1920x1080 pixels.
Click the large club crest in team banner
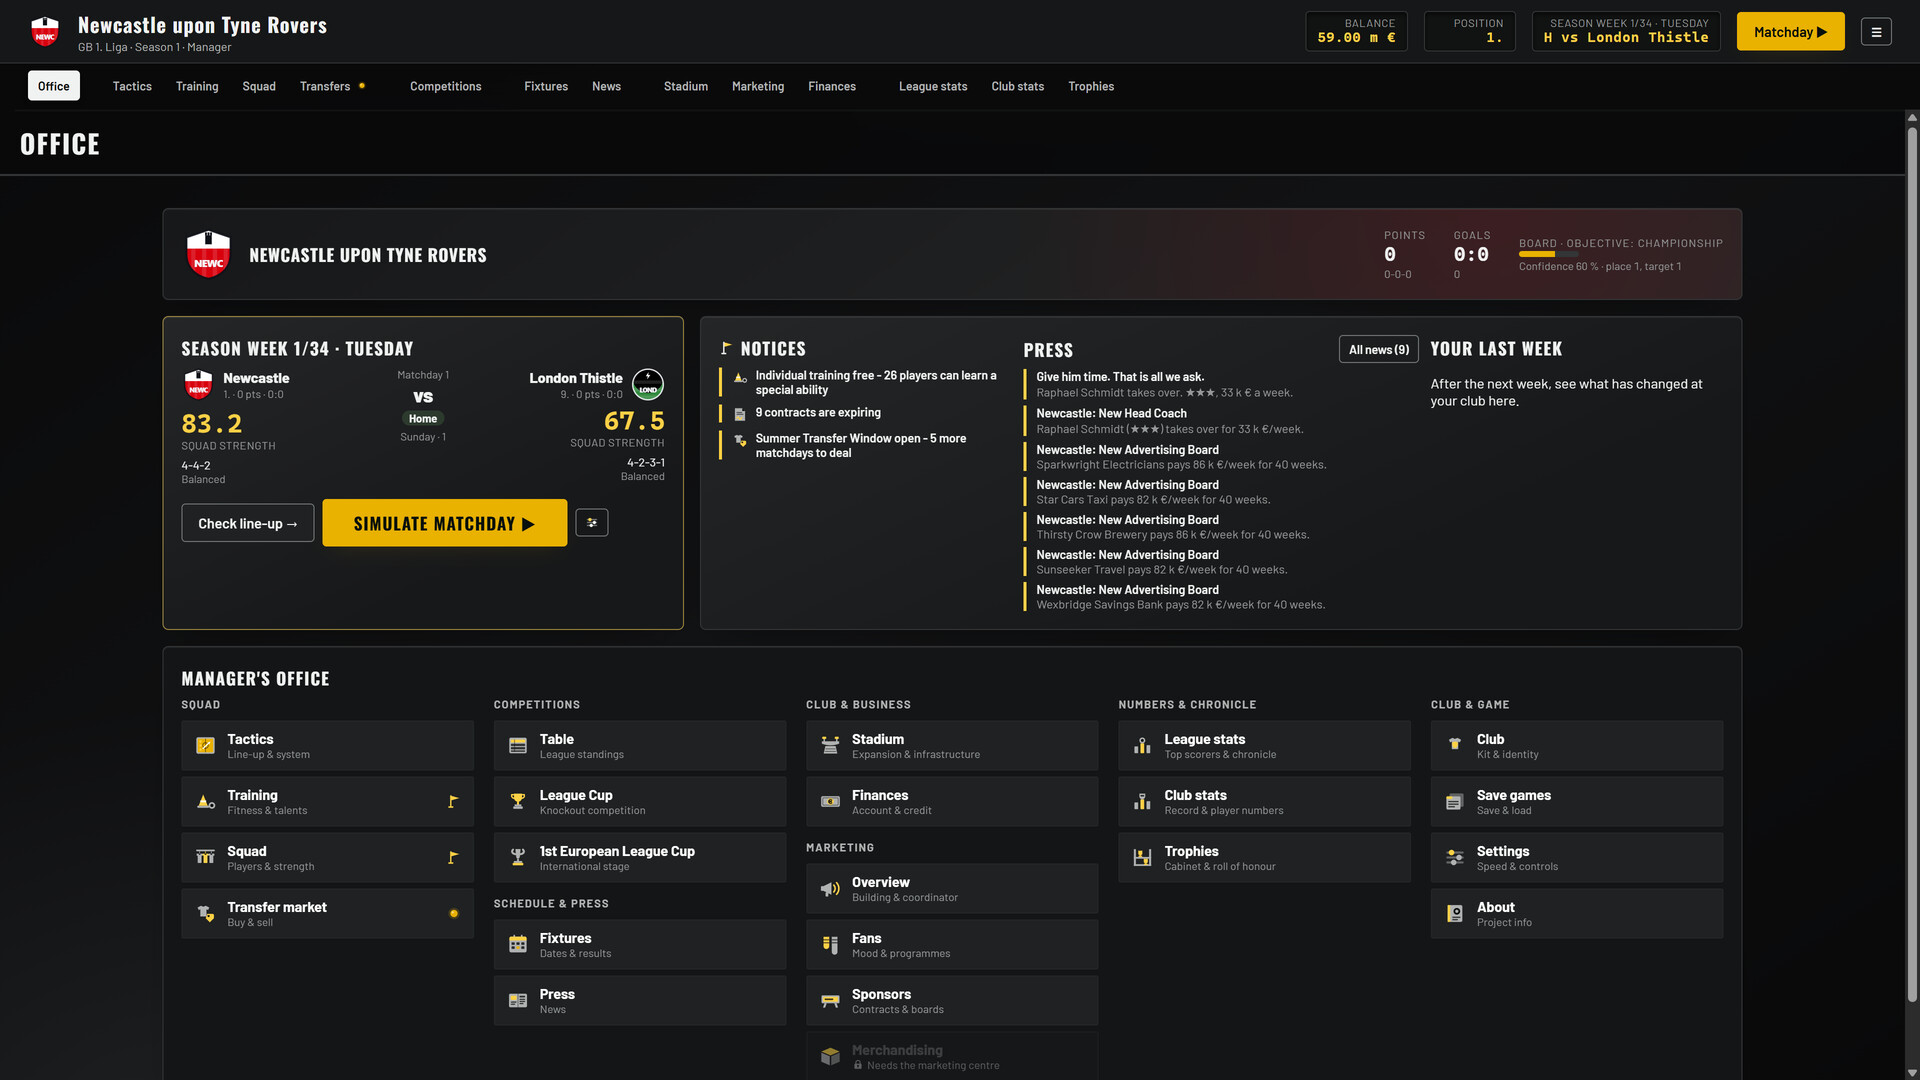(208, 254)
